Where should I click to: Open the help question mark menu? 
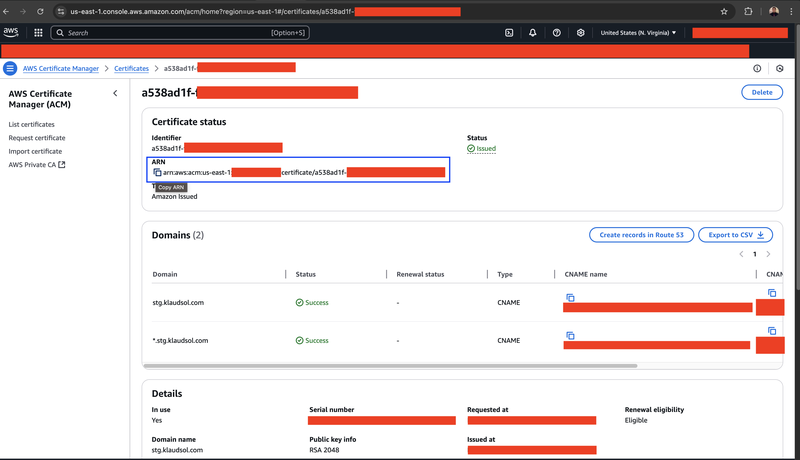point(557,33)
